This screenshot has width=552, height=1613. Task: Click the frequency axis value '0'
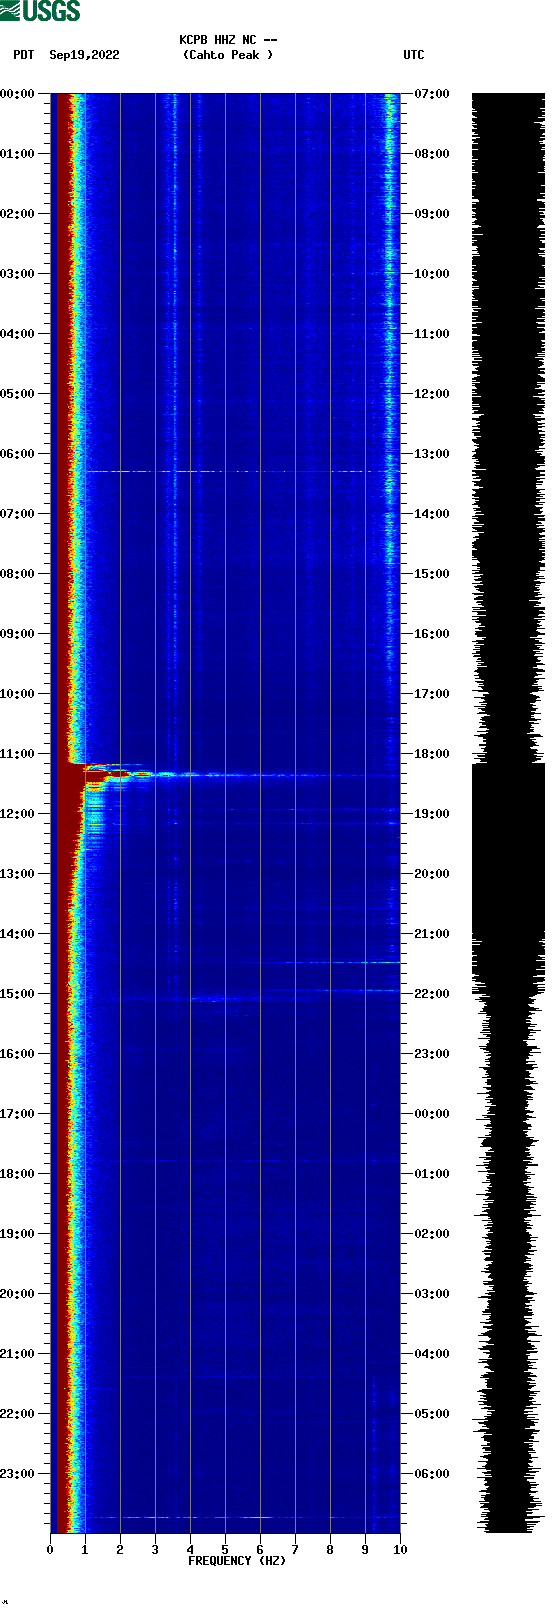(50, 1550)
